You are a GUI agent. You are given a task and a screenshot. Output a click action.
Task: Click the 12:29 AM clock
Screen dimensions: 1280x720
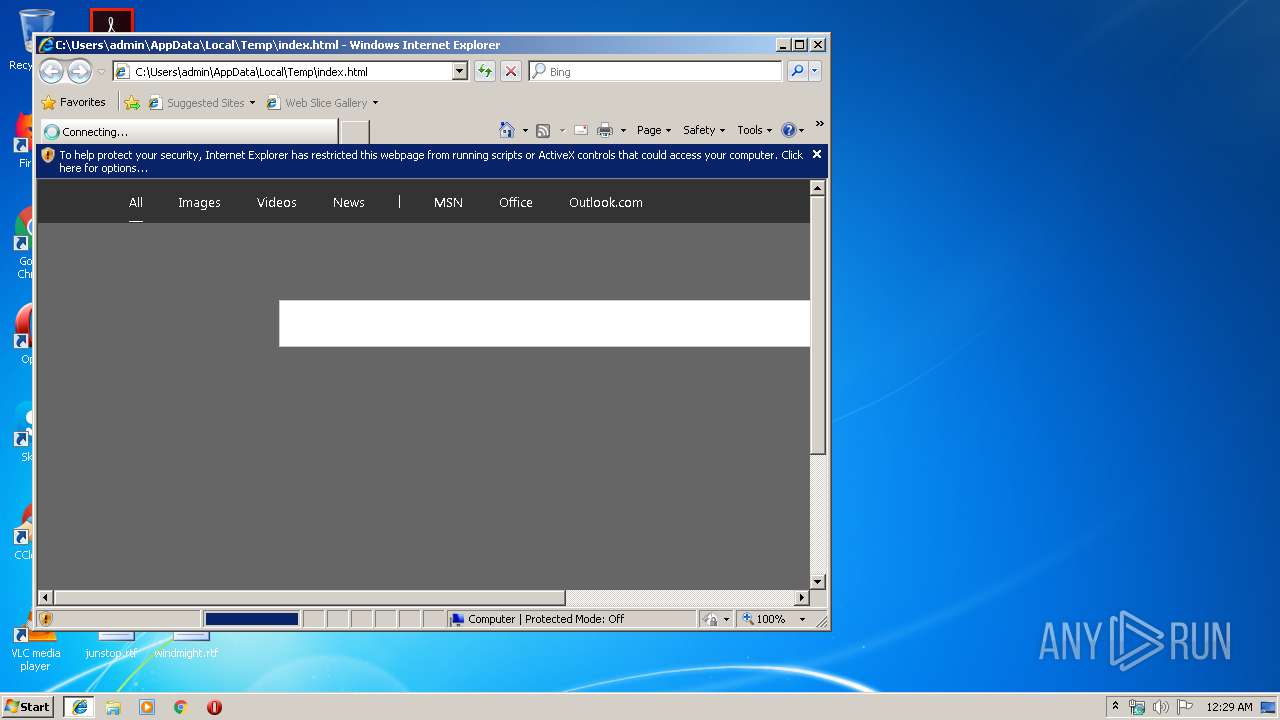(x=1229, y=707)
